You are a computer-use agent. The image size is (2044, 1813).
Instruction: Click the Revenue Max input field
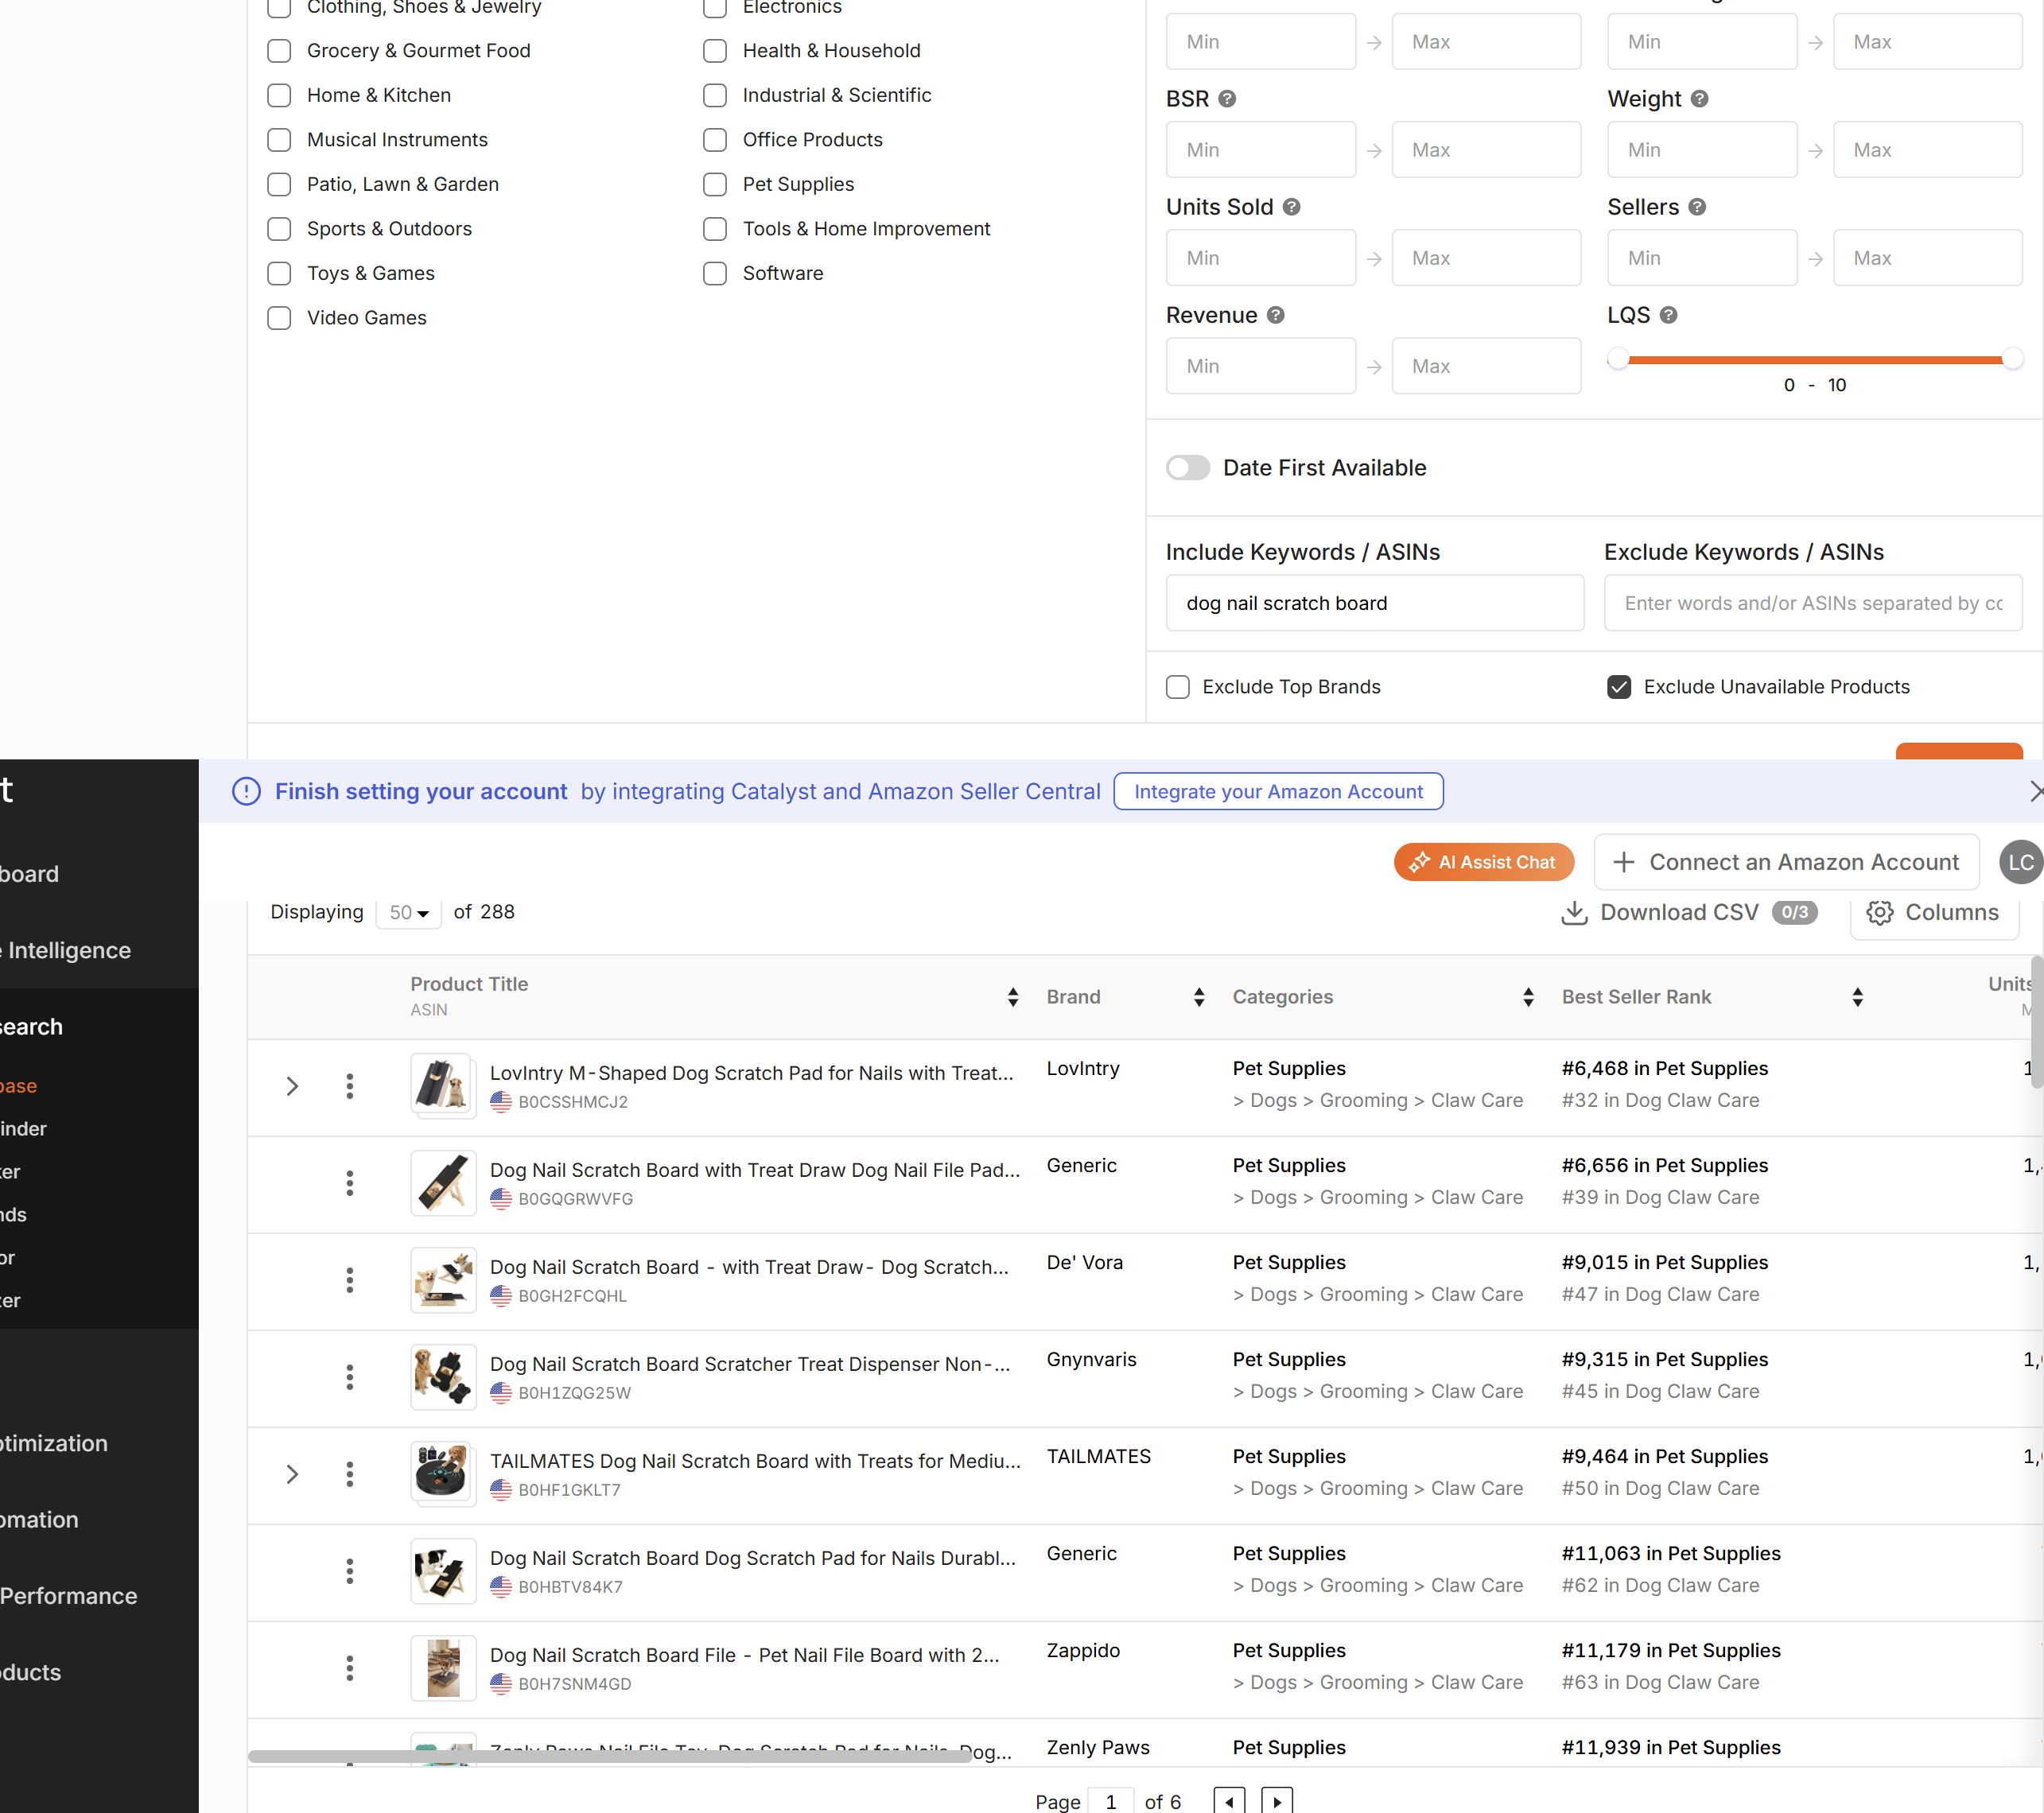point(1486,366)
